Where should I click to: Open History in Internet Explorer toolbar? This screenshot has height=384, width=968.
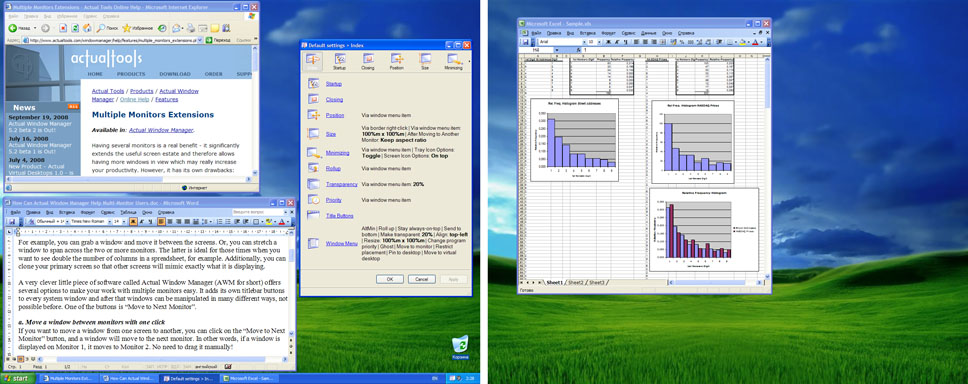pos(162,28)
